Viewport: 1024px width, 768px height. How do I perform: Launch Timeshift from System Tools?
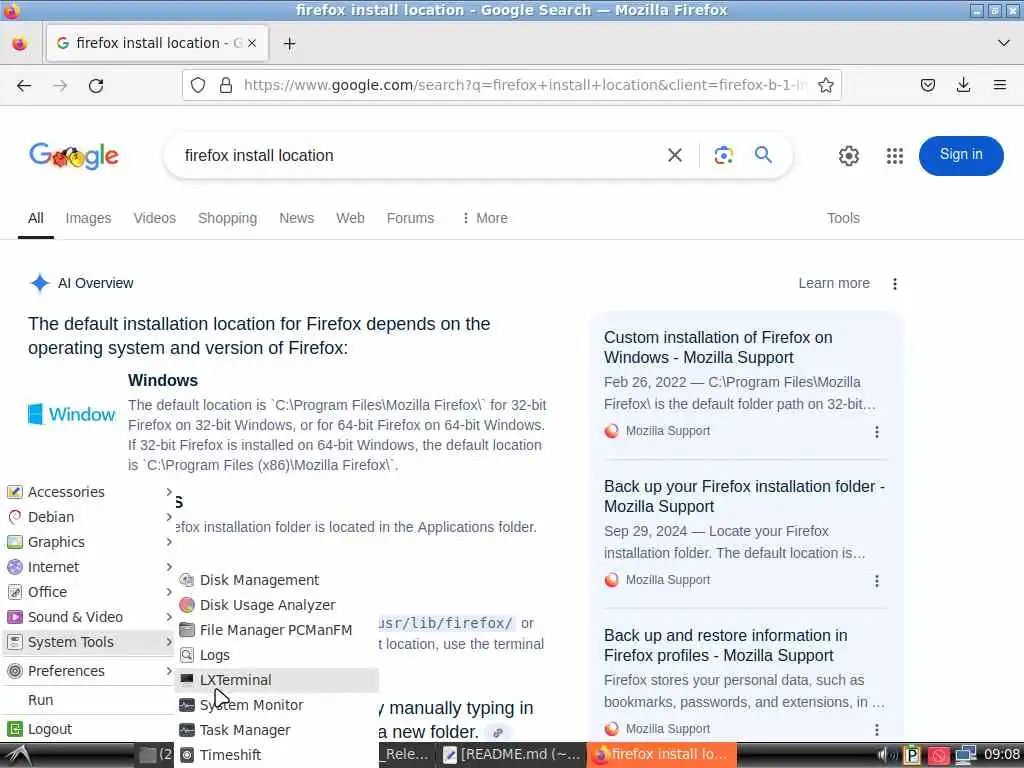(x=278, y=755)
